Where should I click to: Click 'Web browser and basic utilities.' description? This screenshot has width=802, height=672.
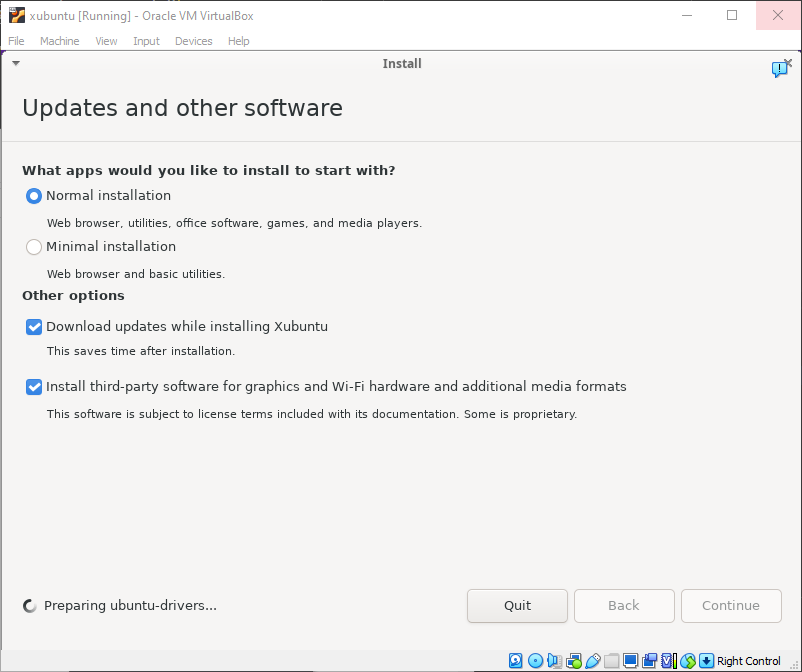[136, 274]
